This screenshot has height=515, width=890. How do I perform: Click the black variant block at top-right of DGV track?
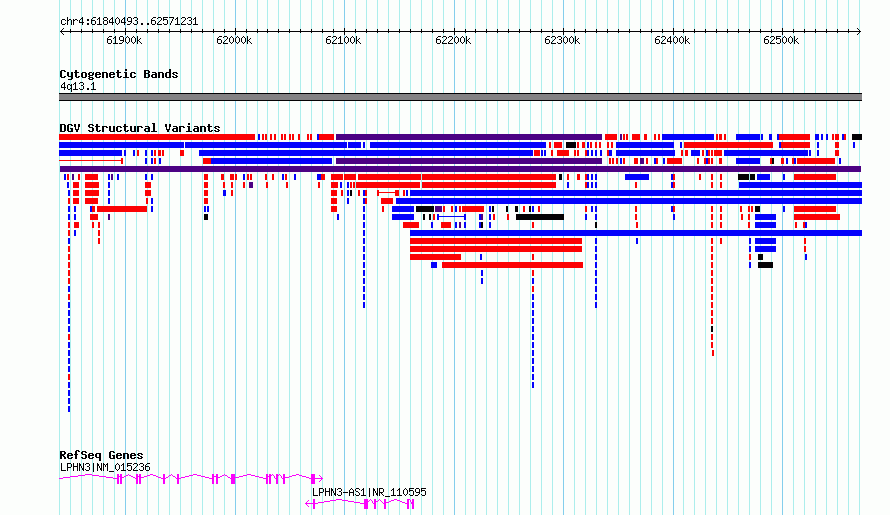857,137
